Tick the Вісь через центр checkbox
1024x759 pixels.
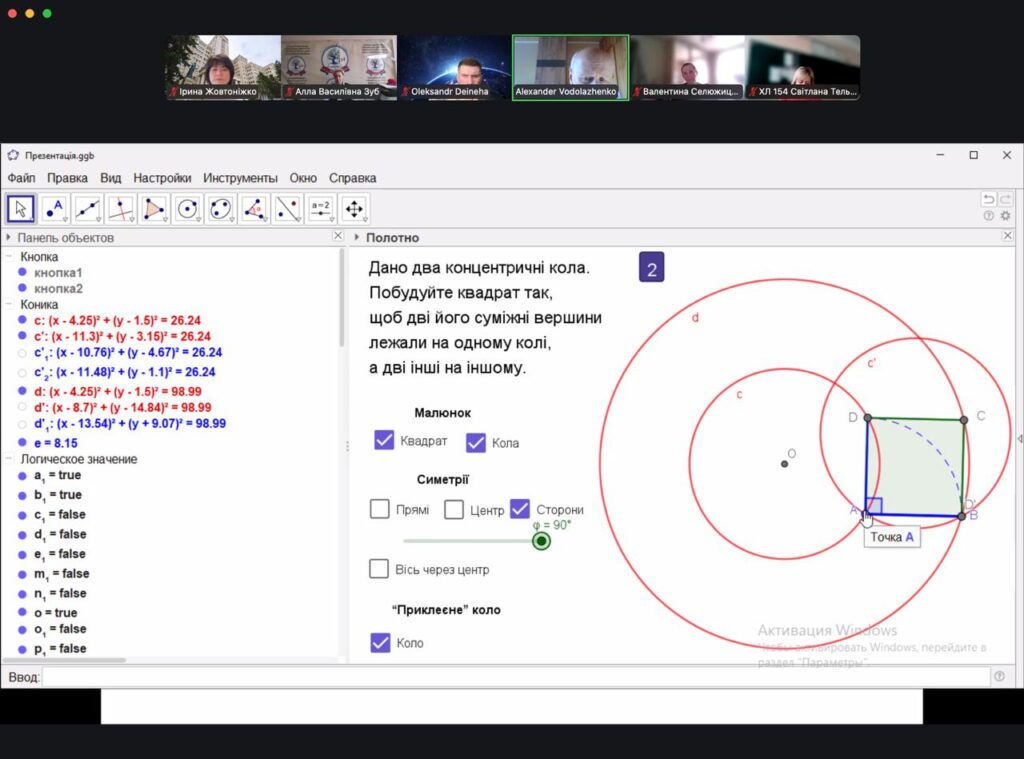[x=379, y=569]
